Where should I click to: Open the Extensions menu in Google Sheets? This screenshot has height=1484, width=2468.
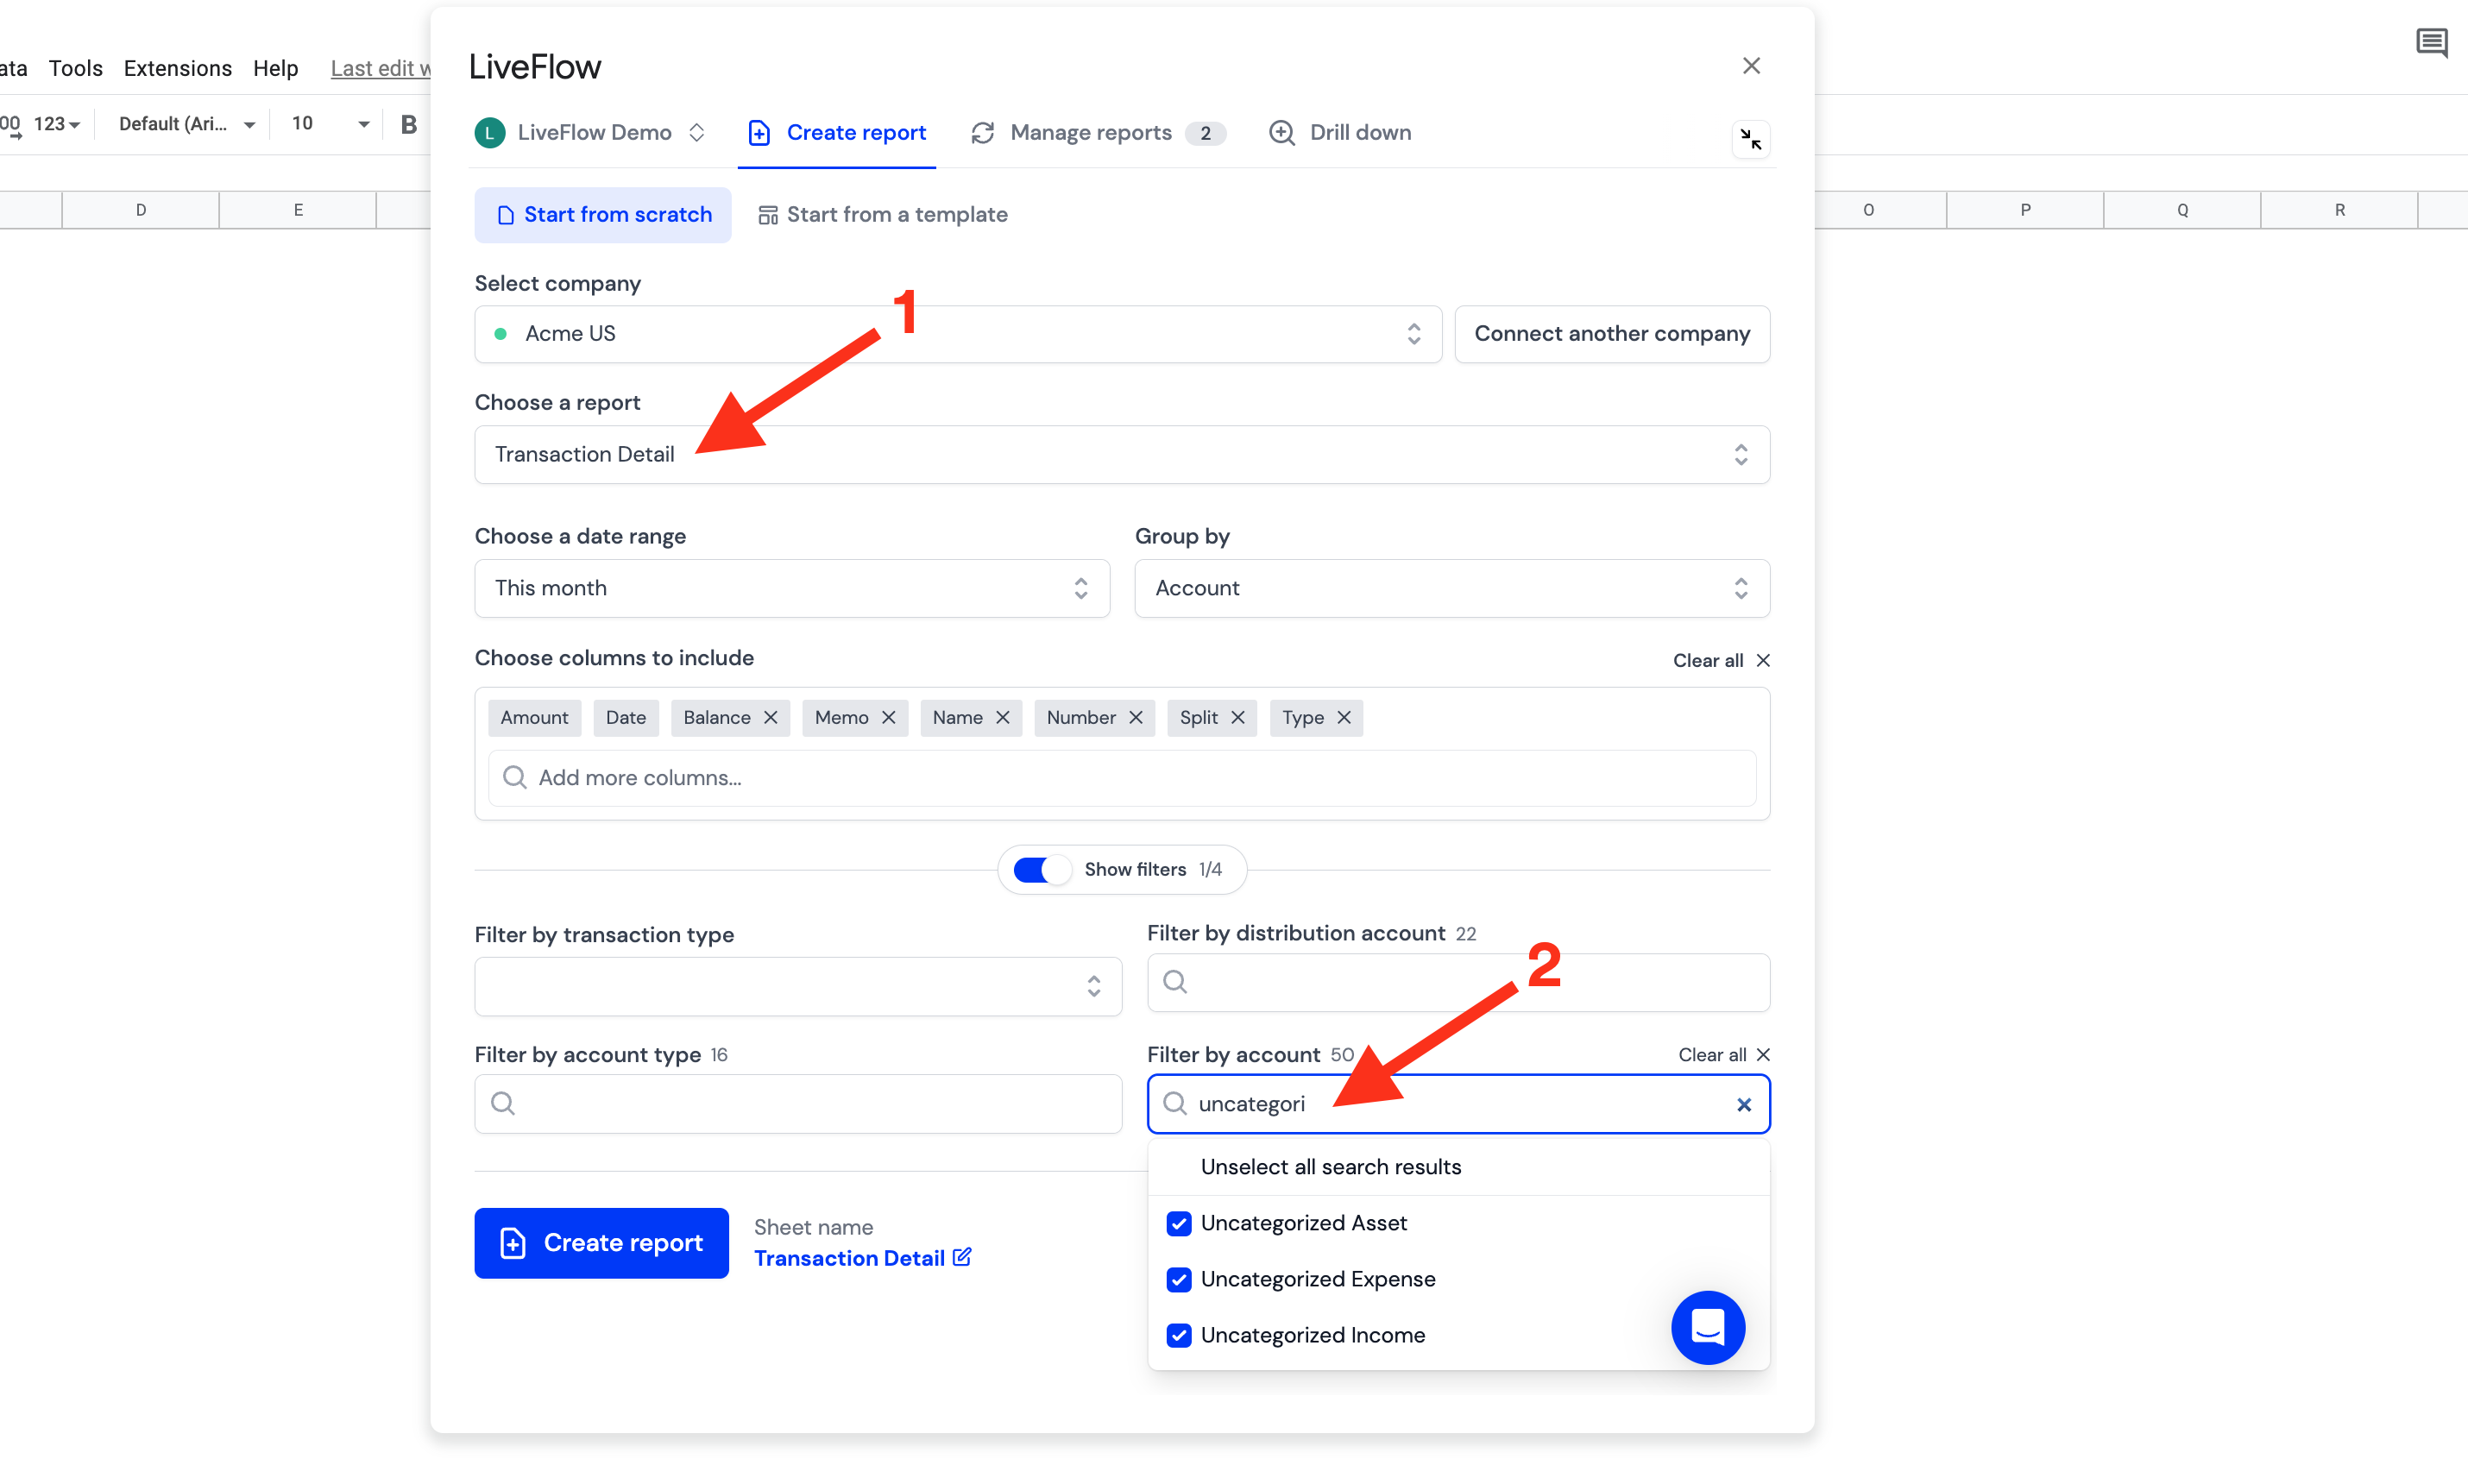pos(177,68)
